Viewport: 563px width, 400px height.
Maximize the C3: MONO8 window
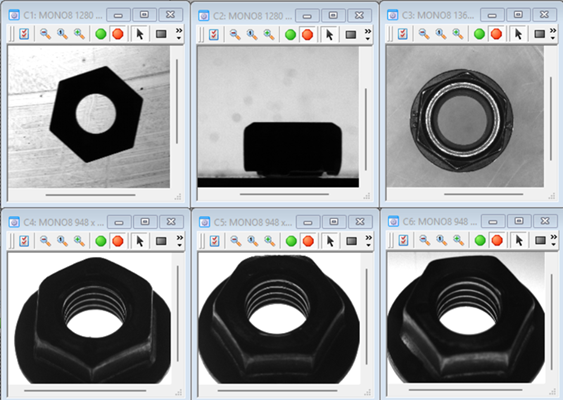point(518,15)
